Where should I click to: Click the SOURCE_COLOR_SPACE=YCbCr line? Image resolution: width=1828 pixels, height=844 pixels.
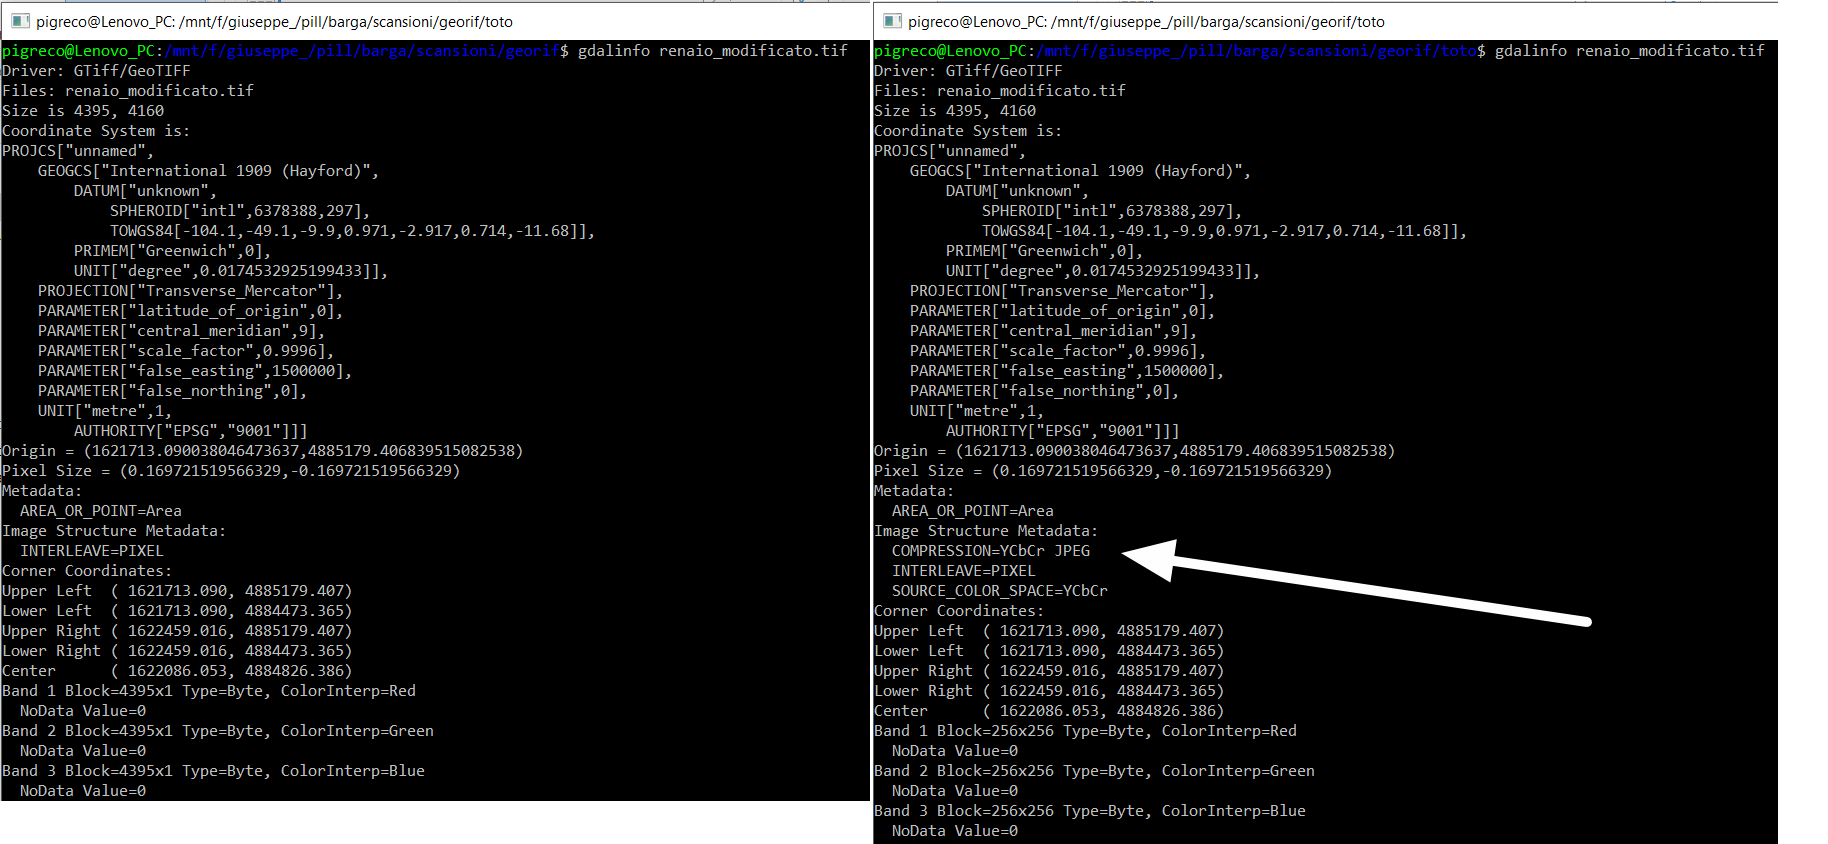(x=999, y=591)
